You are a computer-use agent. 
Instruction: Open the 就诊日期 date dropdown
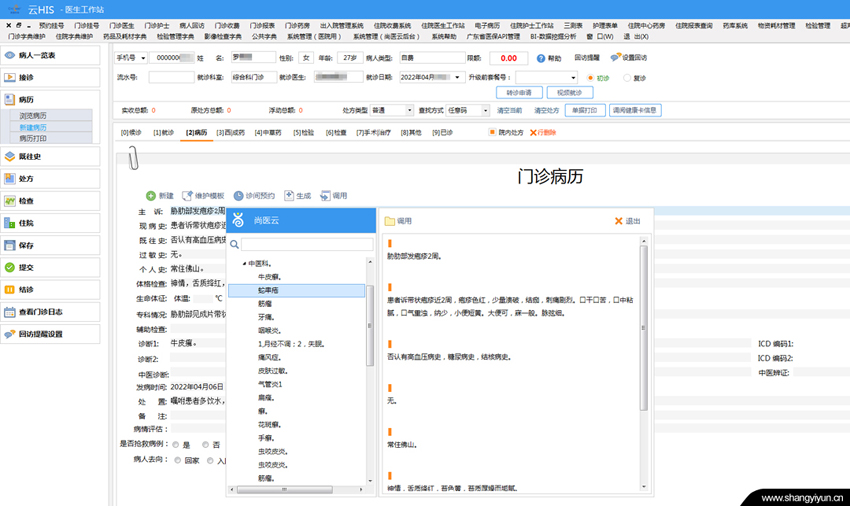point(457,78)
